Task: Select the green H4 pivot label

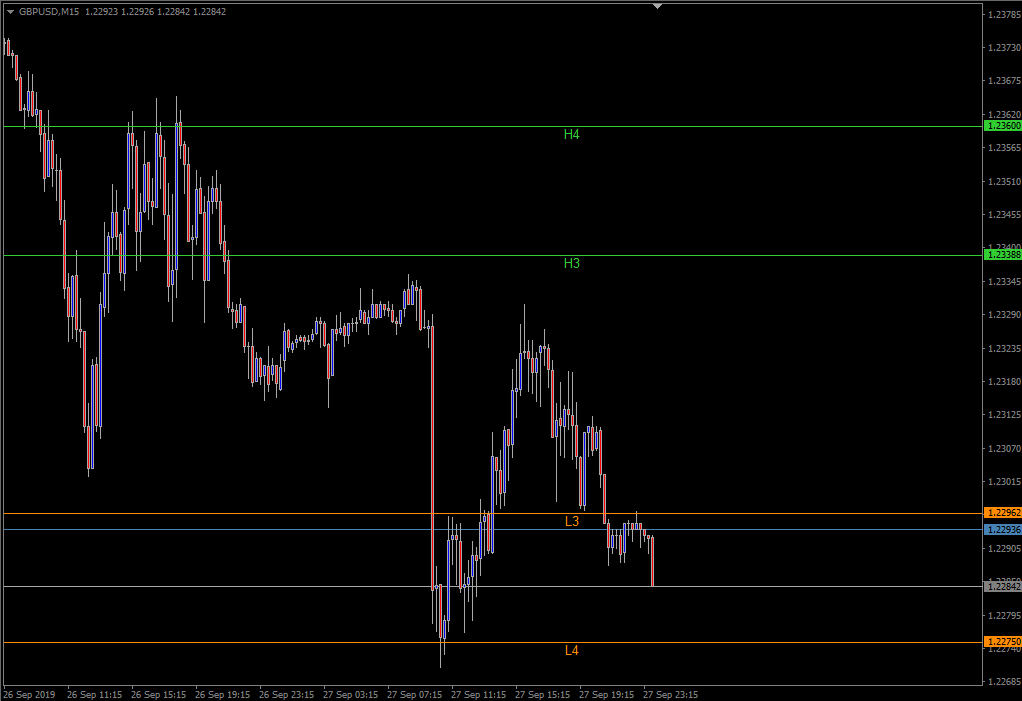Action: [572, 134]
